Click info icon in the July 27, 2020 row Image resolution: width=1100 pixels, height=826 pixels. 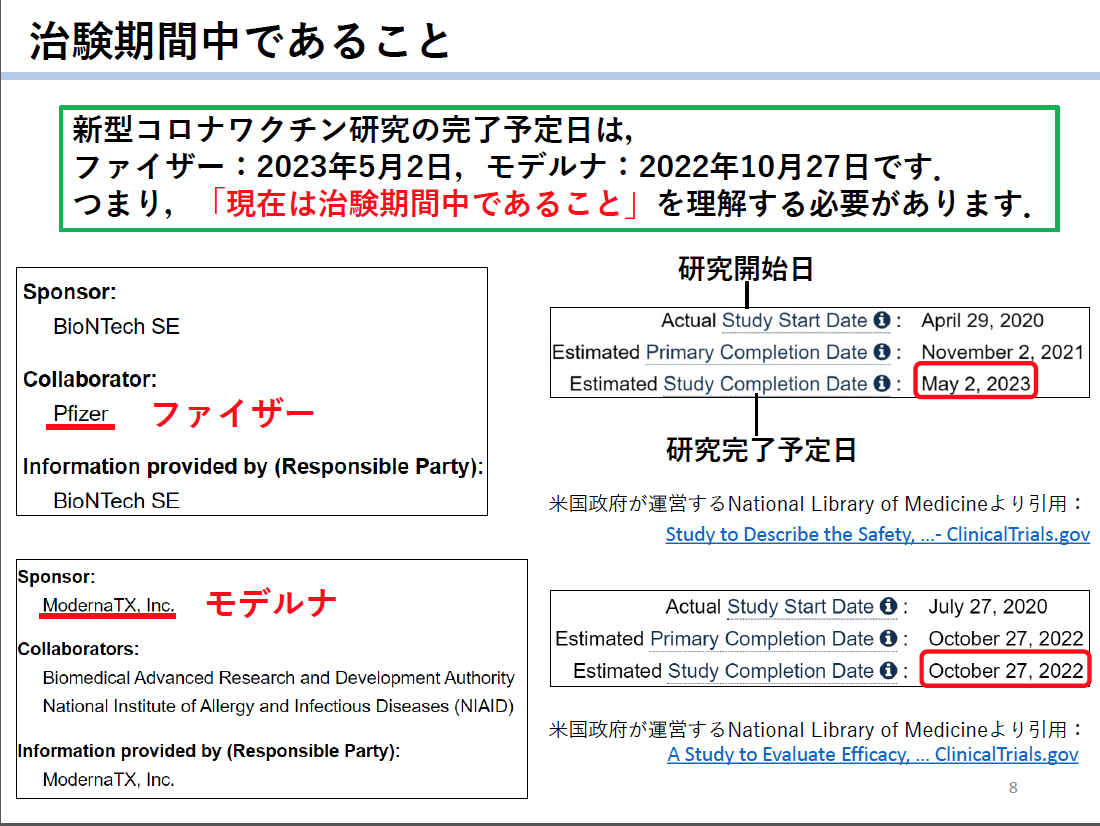(888, 606)
